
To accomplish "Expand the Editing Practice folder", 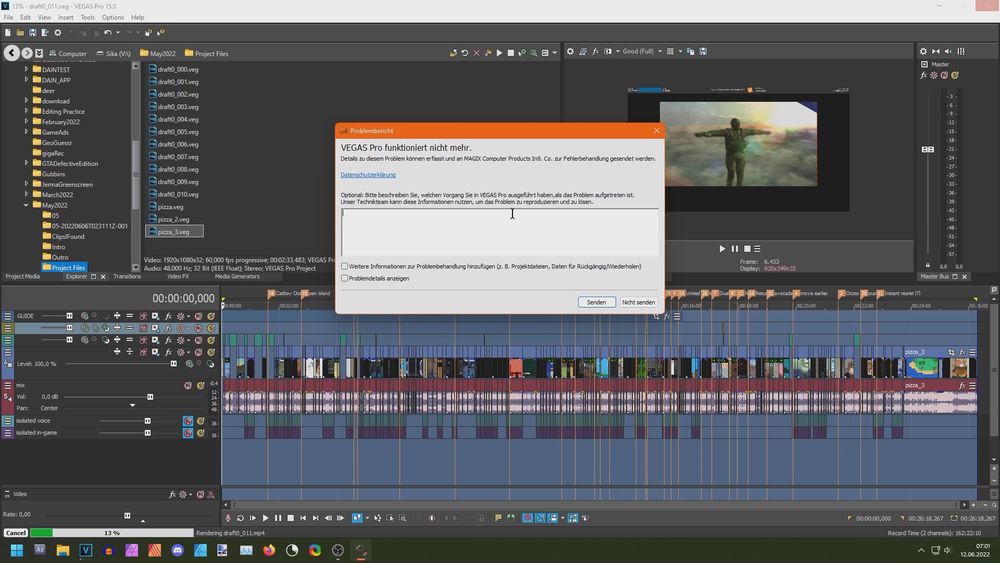I will coord(26,111).
